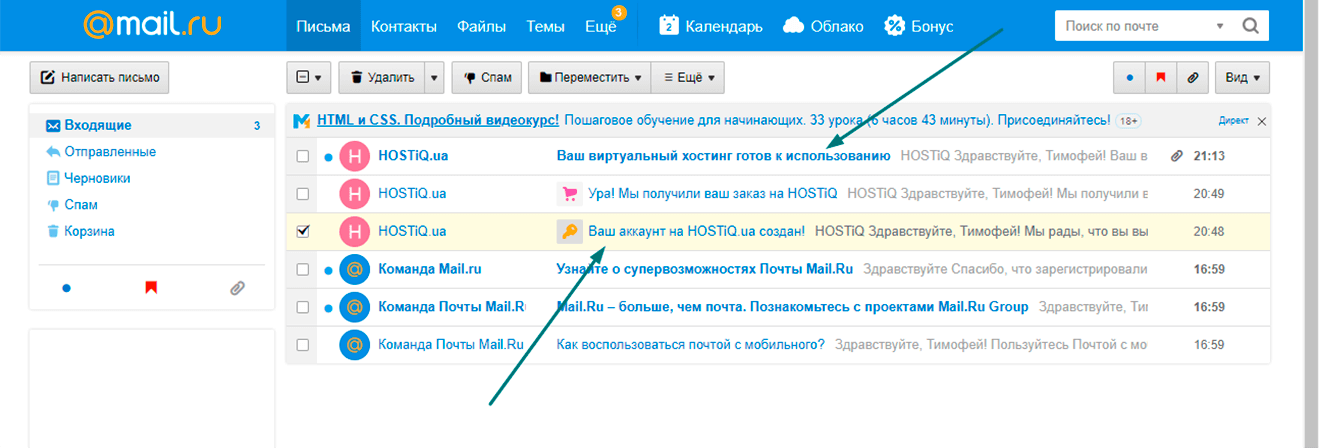
Task: Check the 'Mail.Ru – больше, чем почта' message checkbox
Action: click(x=303, y=307)
